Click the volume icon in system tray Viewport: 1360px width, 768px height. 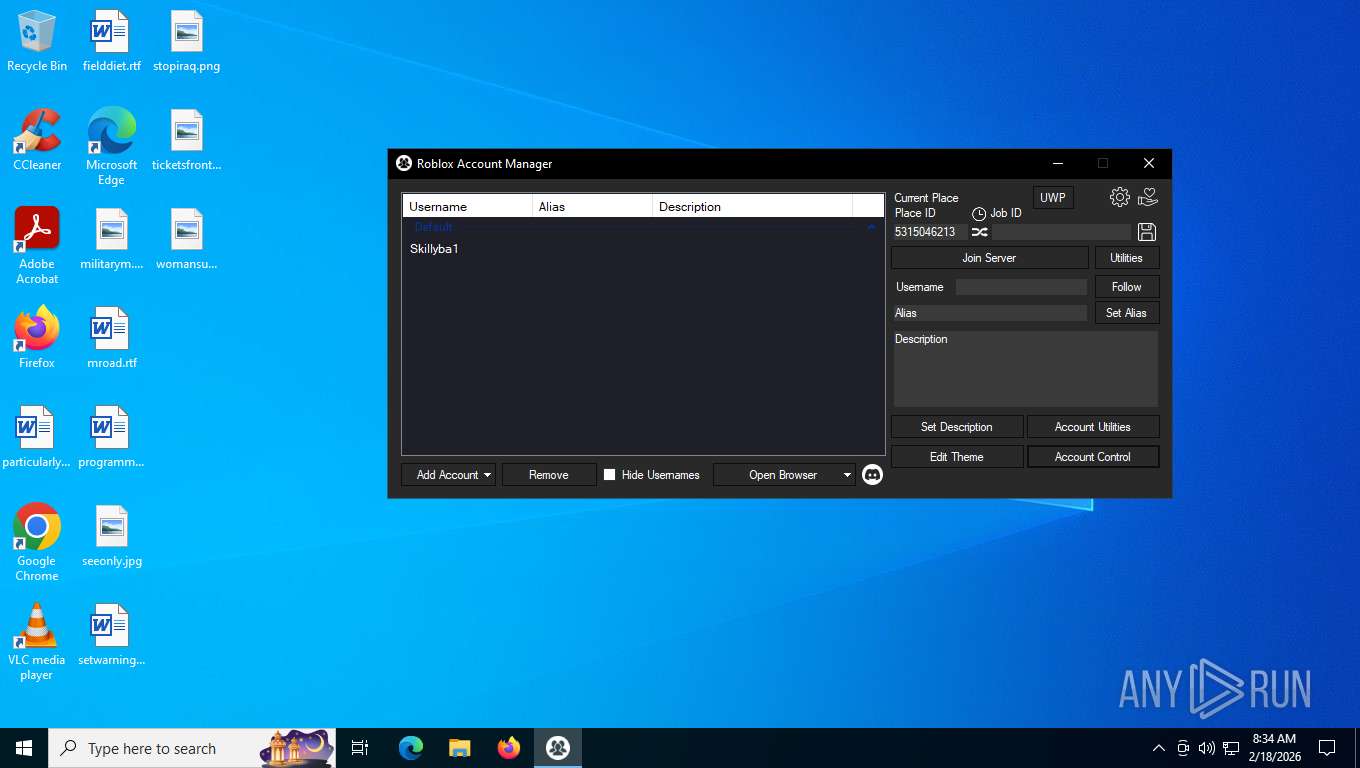(1207, 748)
